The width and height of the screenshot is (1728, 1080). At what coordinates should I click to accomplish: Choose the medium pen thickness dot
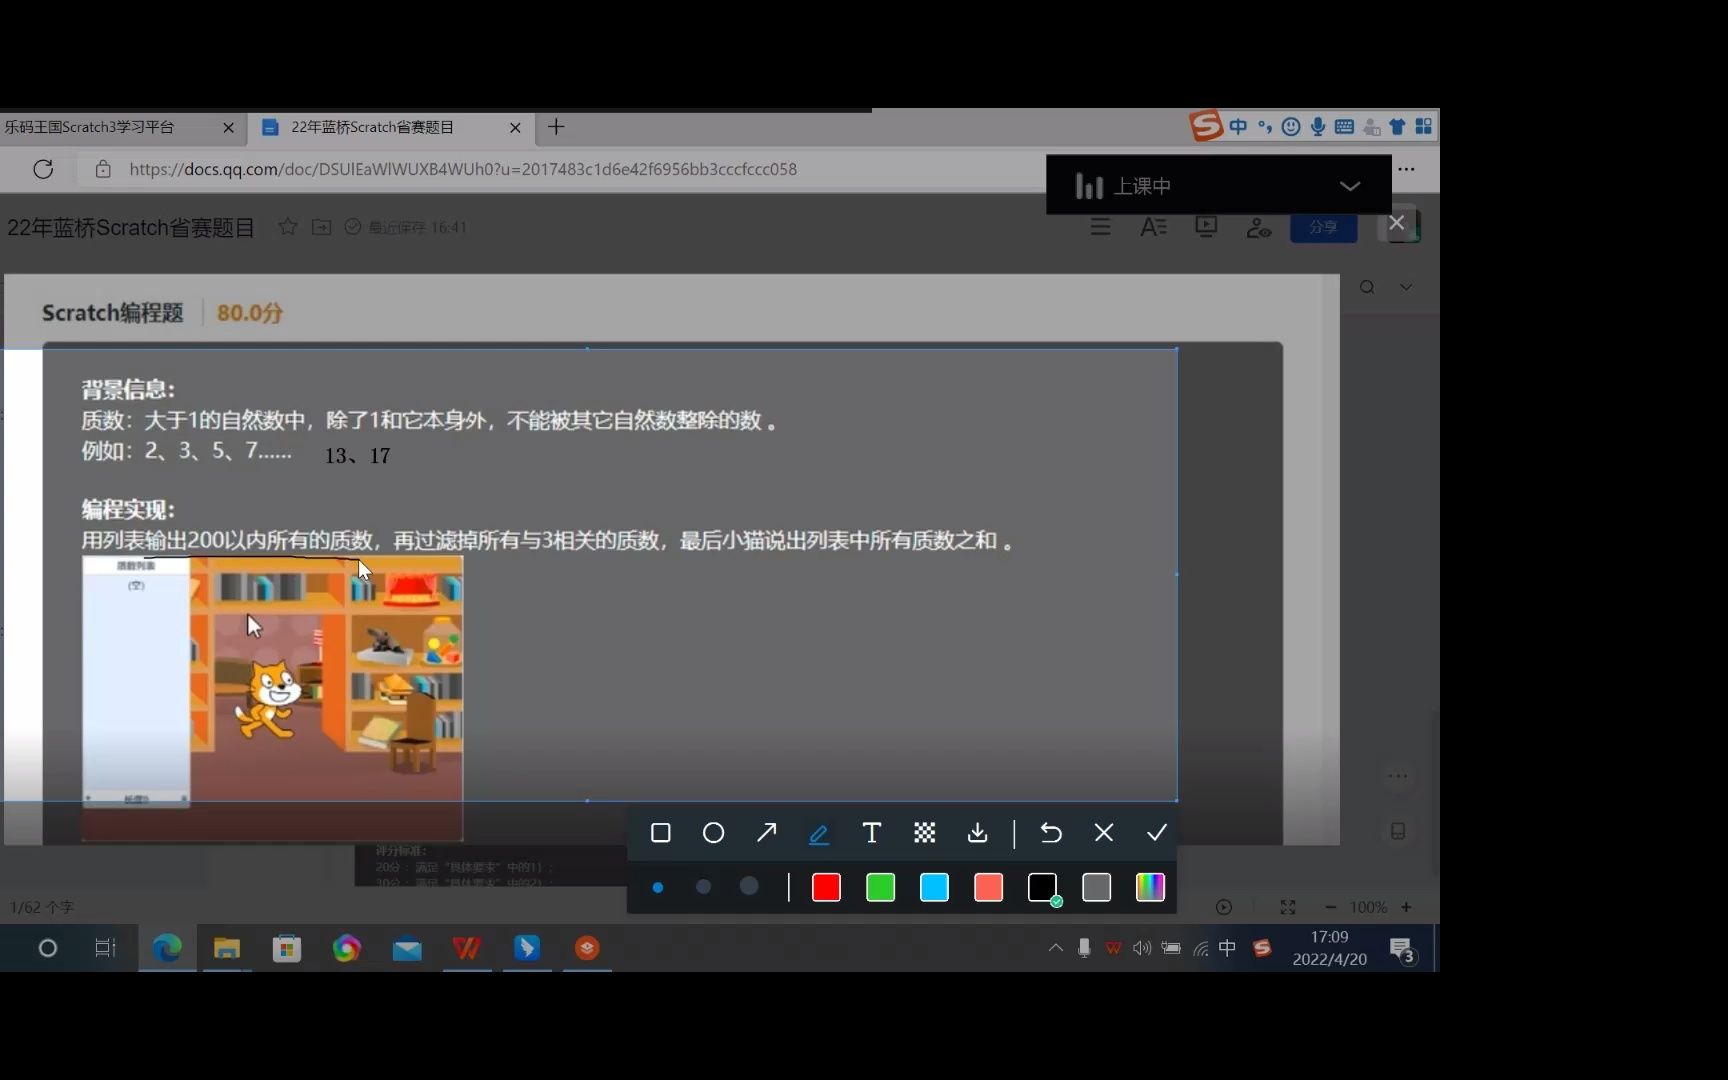(x=703, y=887)
